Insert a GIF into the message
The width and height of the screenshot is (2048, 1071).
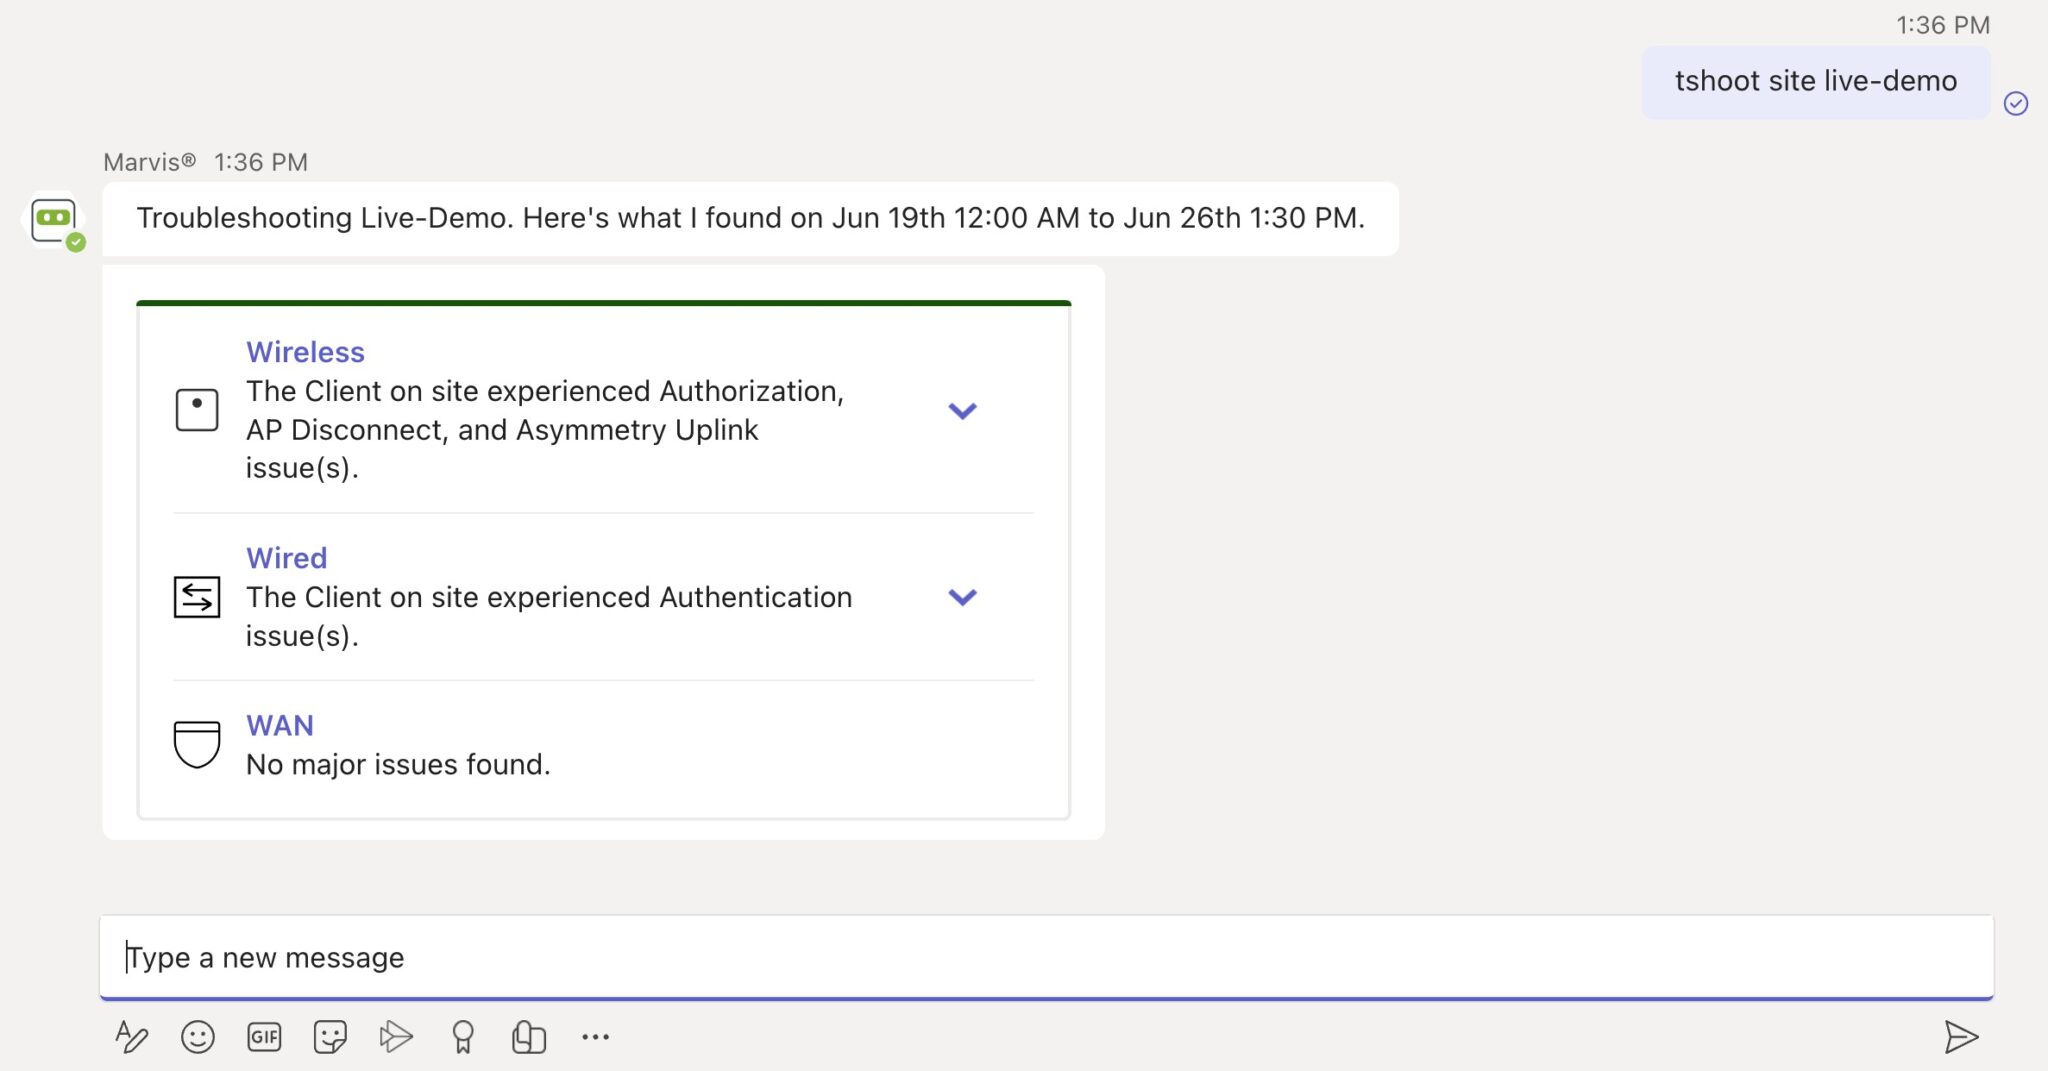(x=264, y=1037)
